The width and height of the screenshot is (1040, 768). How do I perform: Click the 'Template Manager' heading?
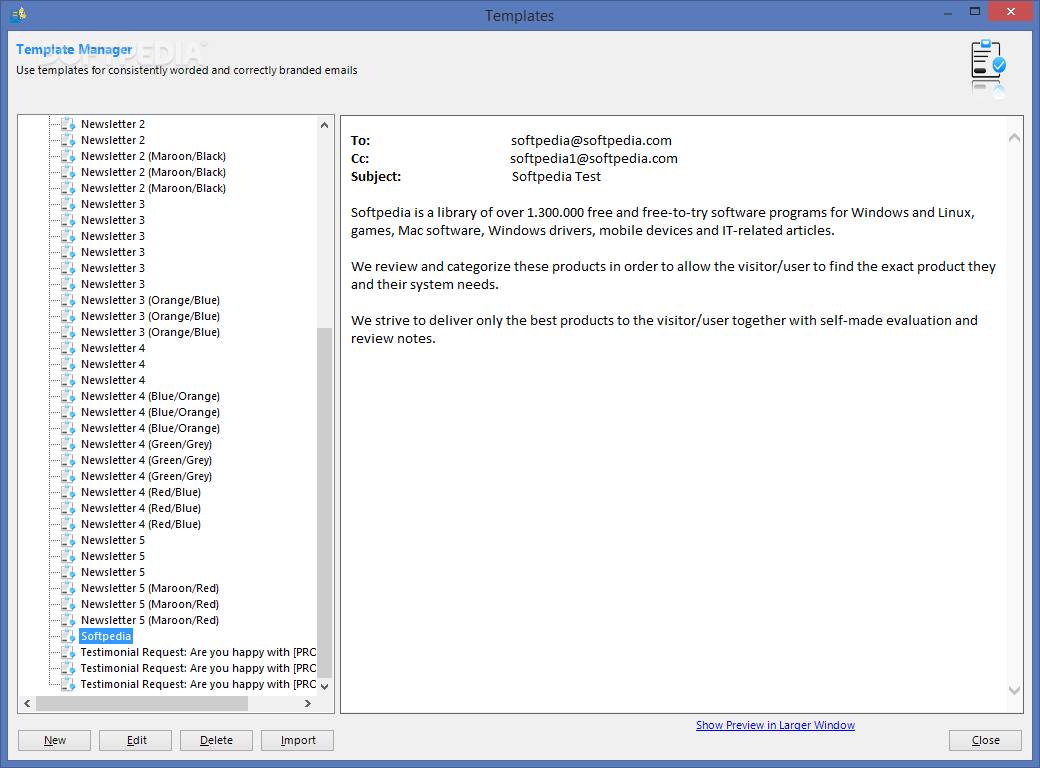coord(74,49)
